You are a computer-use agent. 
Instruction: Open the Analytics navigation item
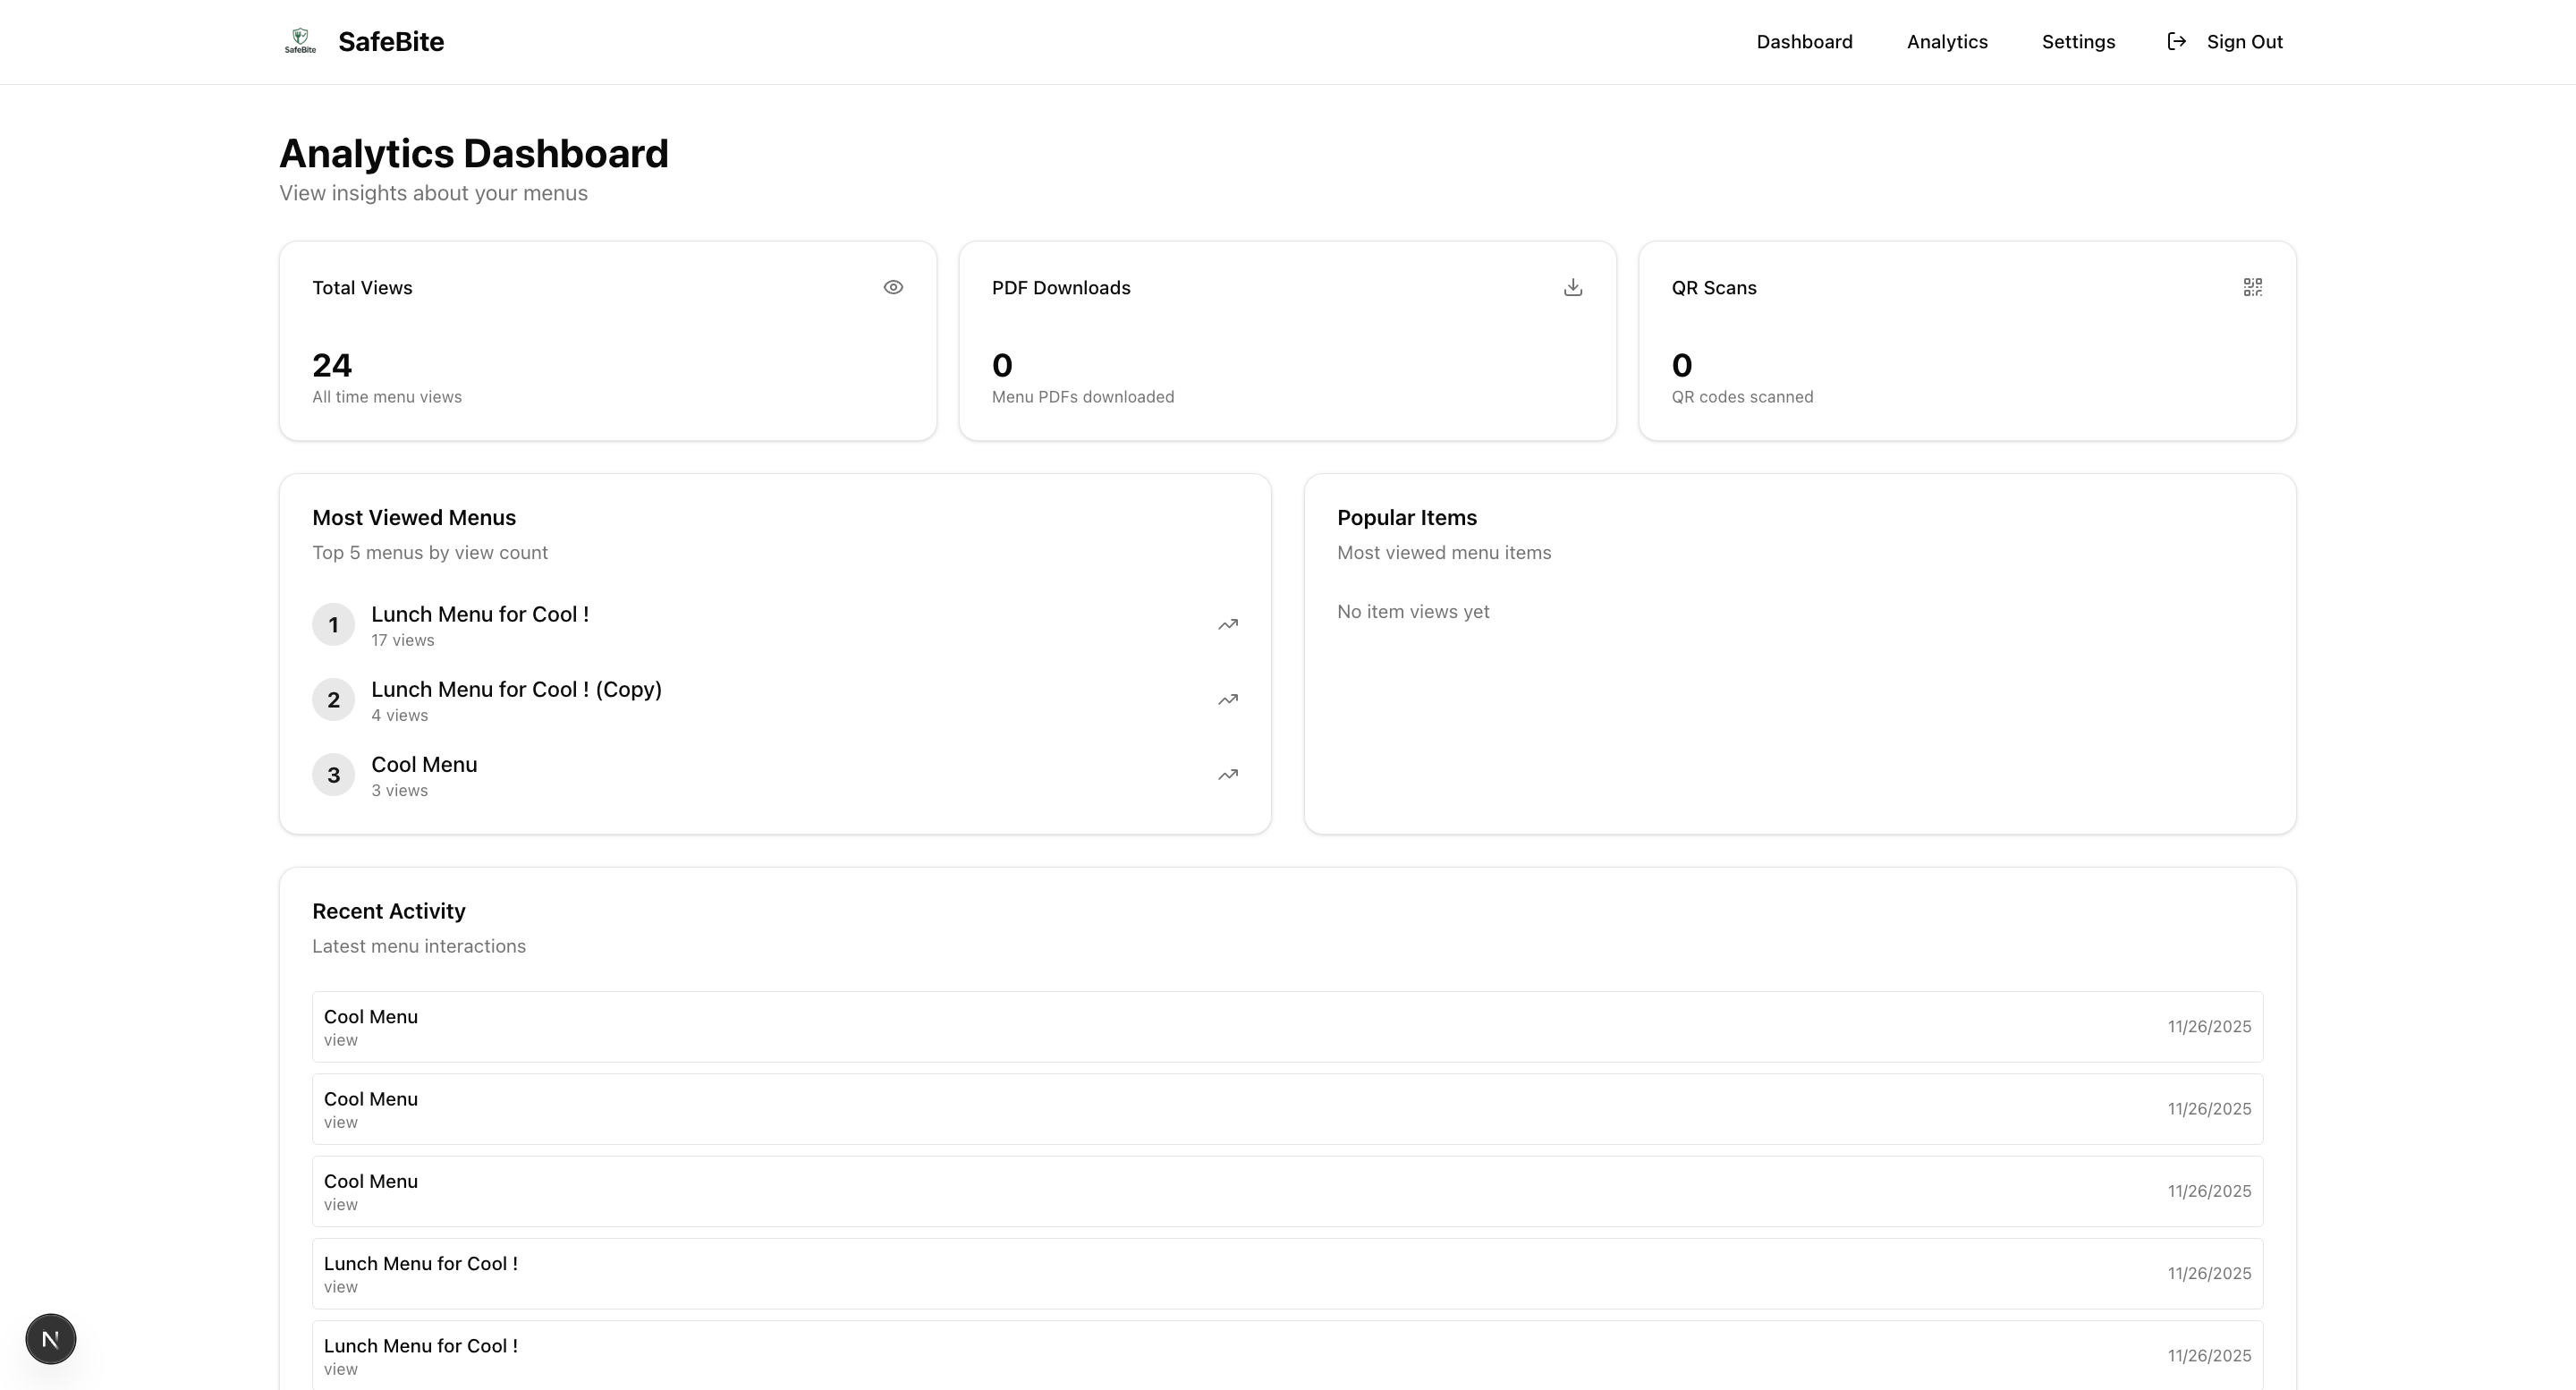click(1946, 42)
